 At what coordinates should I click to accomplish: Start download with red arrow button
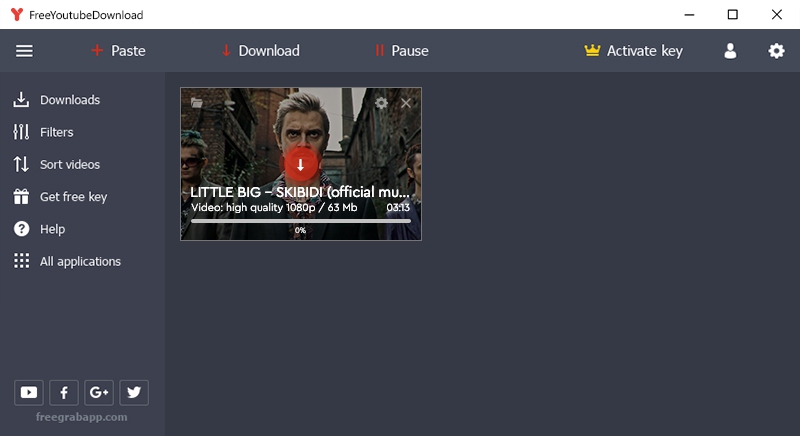pos(301,164)
